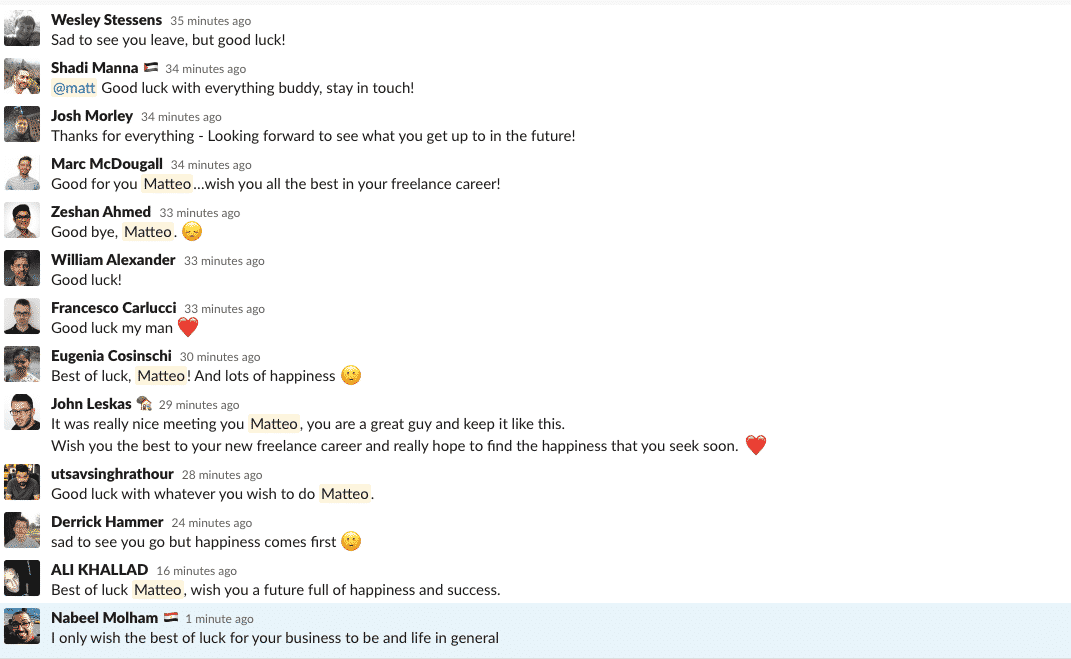The width and height of the screenshot is (1071, 659).
Task: Click the house status icon beside John Leskas
Action: [143, 403]
